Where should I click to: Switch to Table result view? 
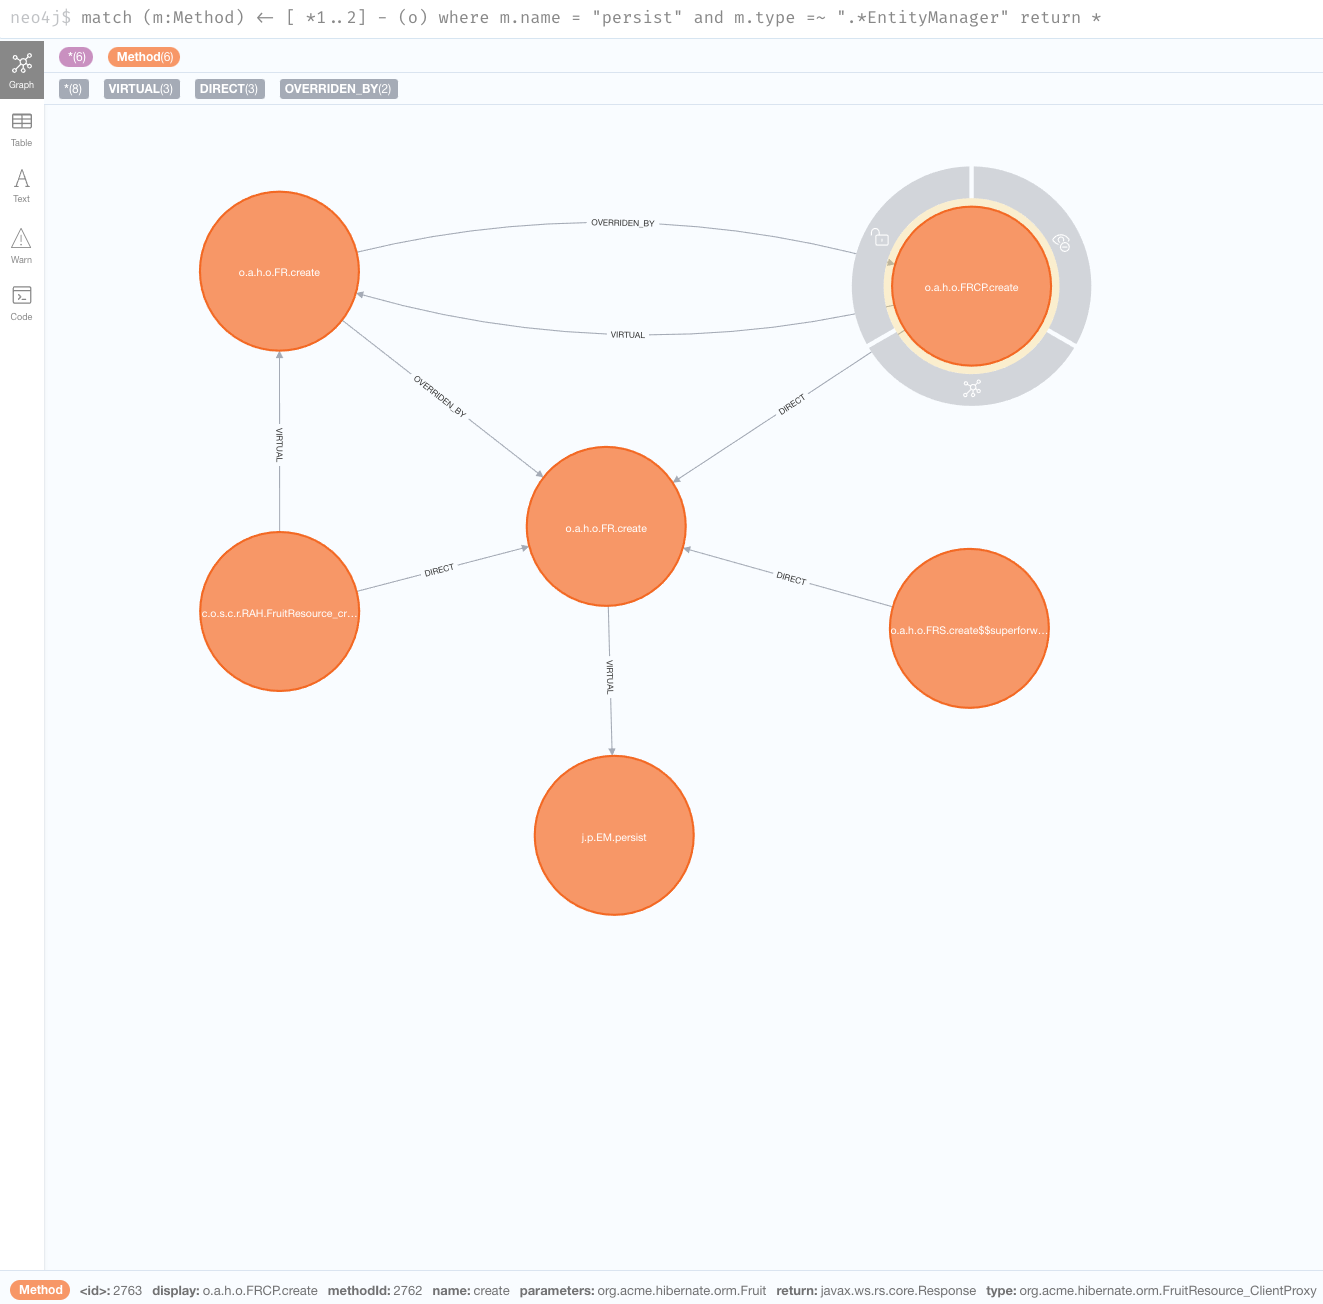pyautogui.click(x=21, y=128)
